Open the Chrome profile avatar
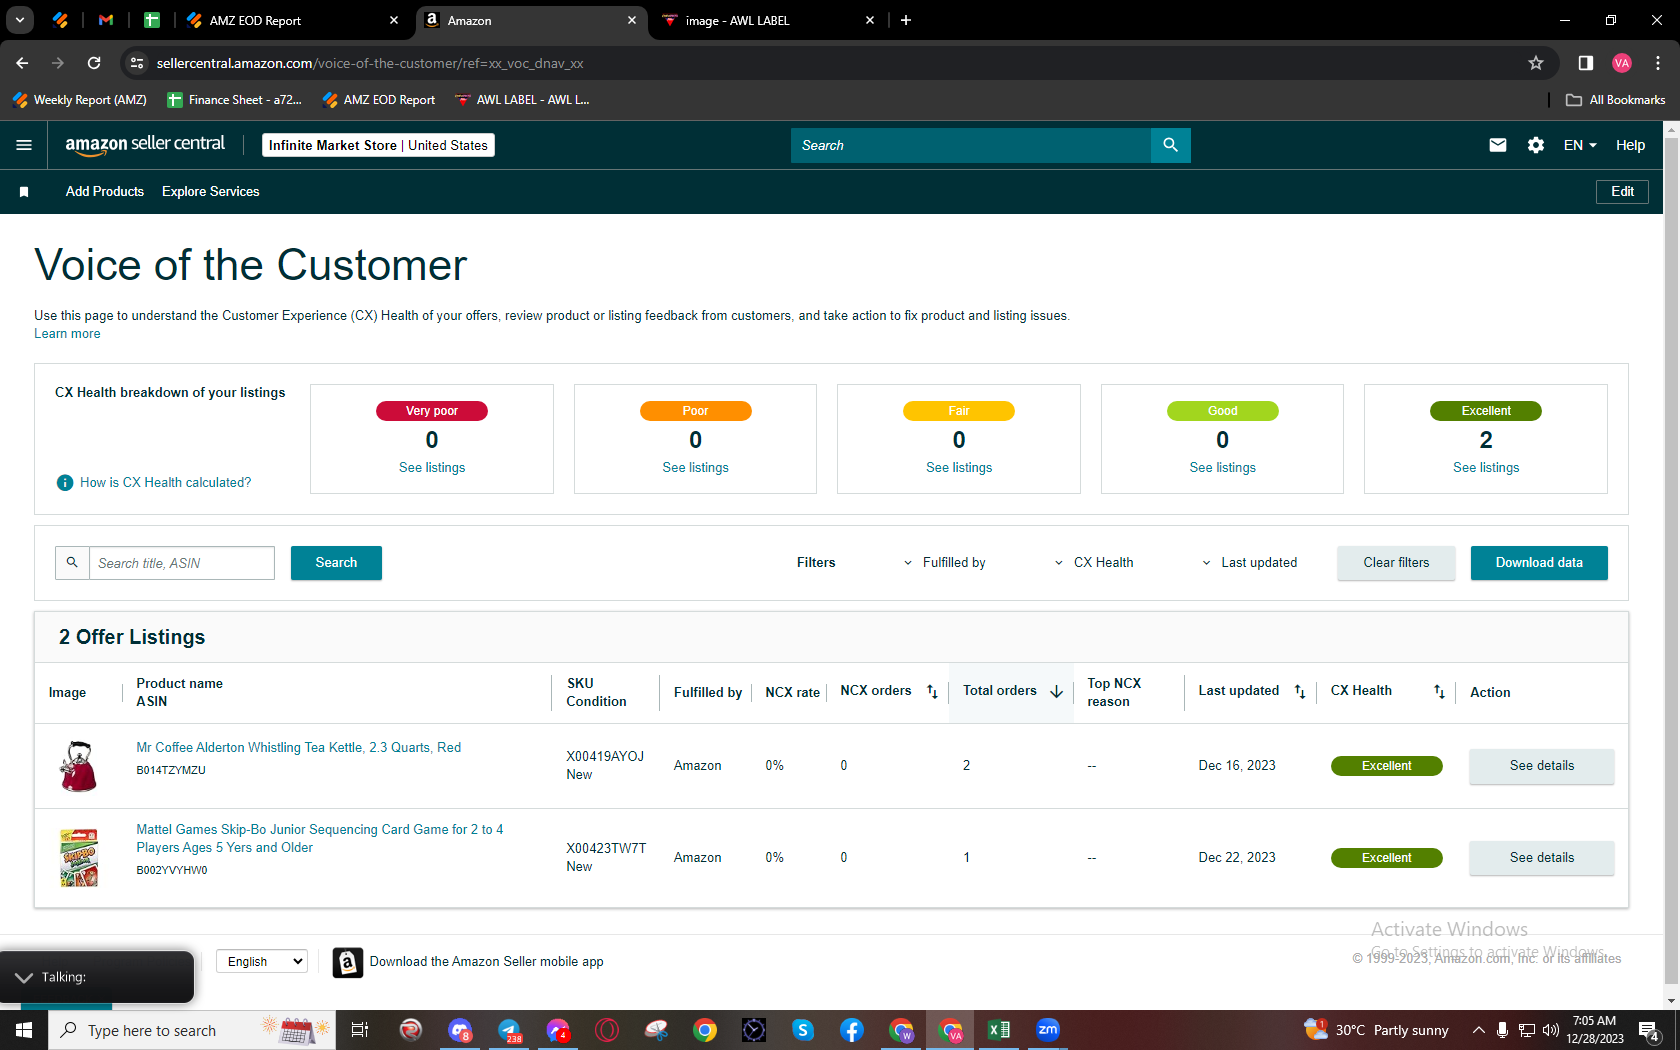The height and width of the screenshot is (1050, 1680). coord(1622,63)
